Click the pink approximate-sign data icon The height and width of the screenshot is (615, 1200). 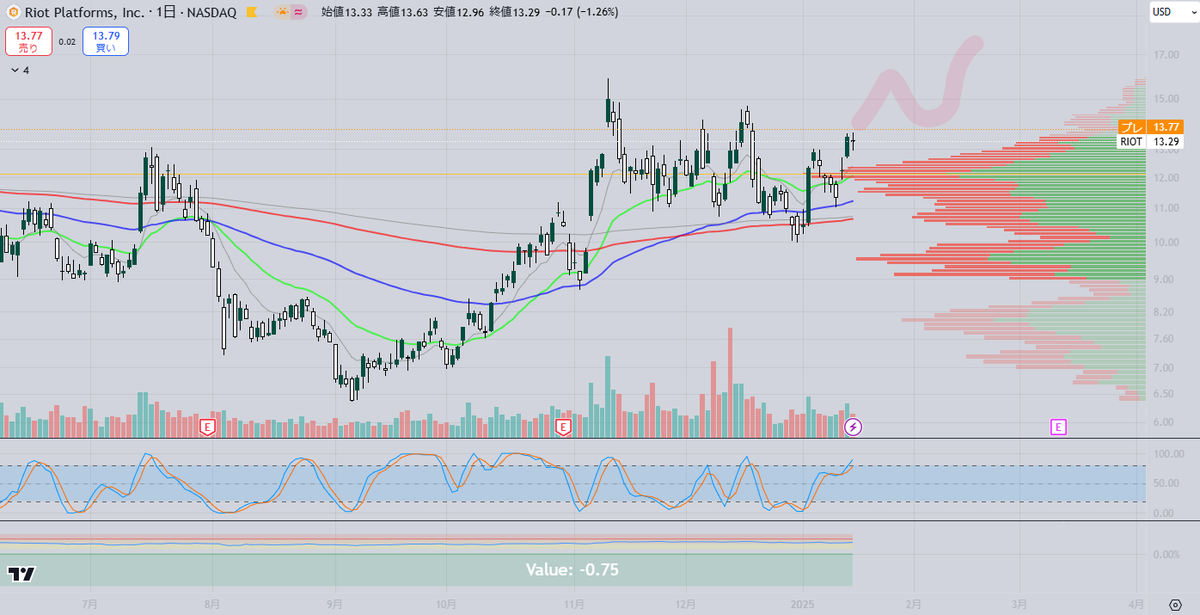click(299, 12)
